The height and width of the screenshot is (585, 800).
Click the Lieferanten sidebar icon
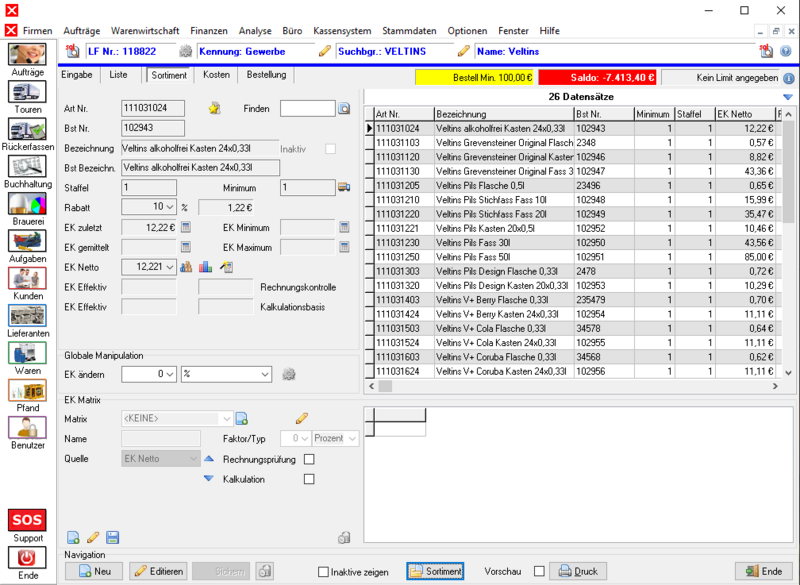point(28,319)
